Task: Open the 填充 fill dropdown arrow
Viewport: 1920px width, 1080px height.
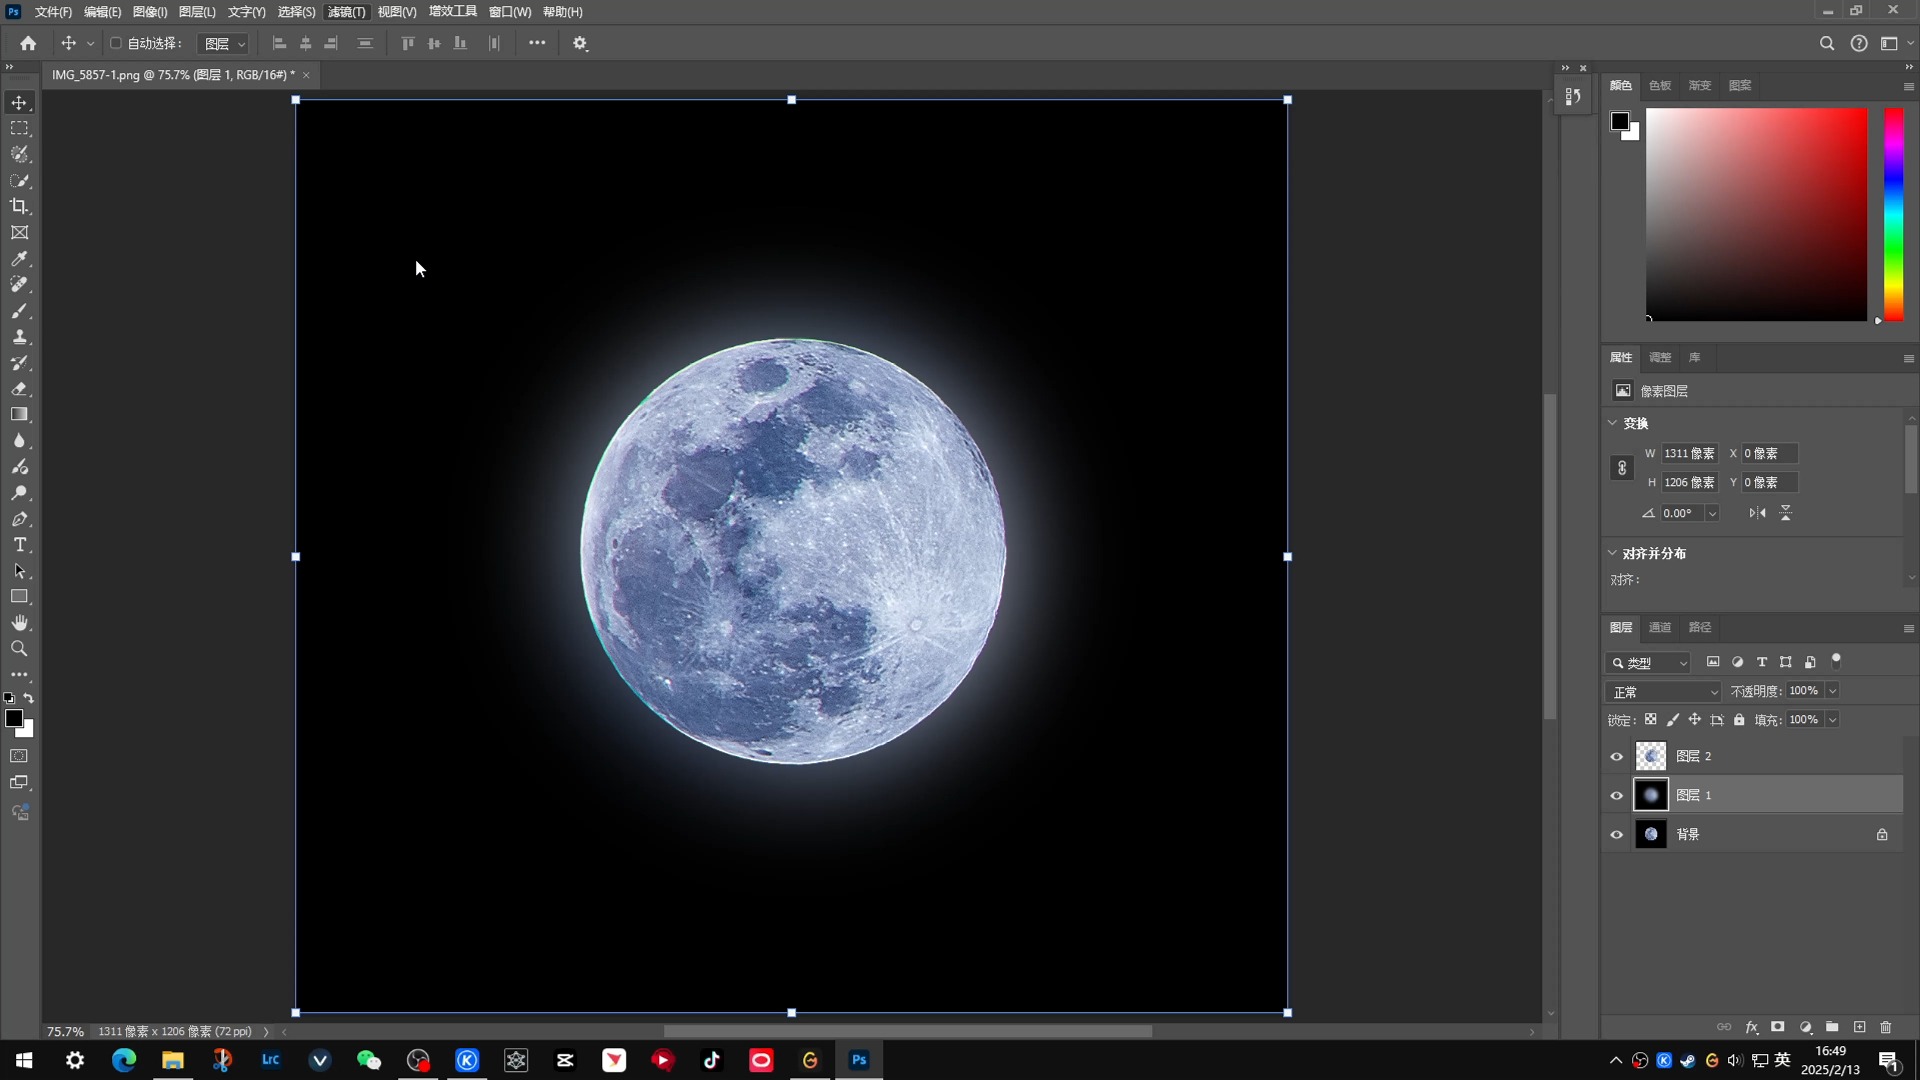Action: [1833, 720]
